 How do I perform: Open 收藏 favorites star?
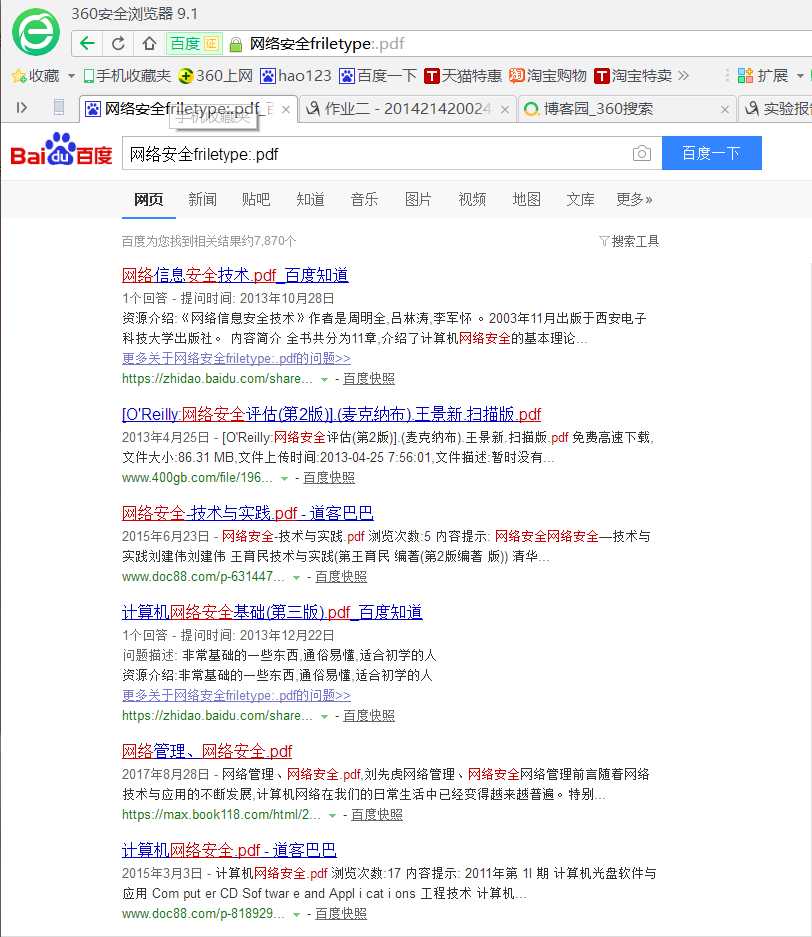tap(36, 76)
